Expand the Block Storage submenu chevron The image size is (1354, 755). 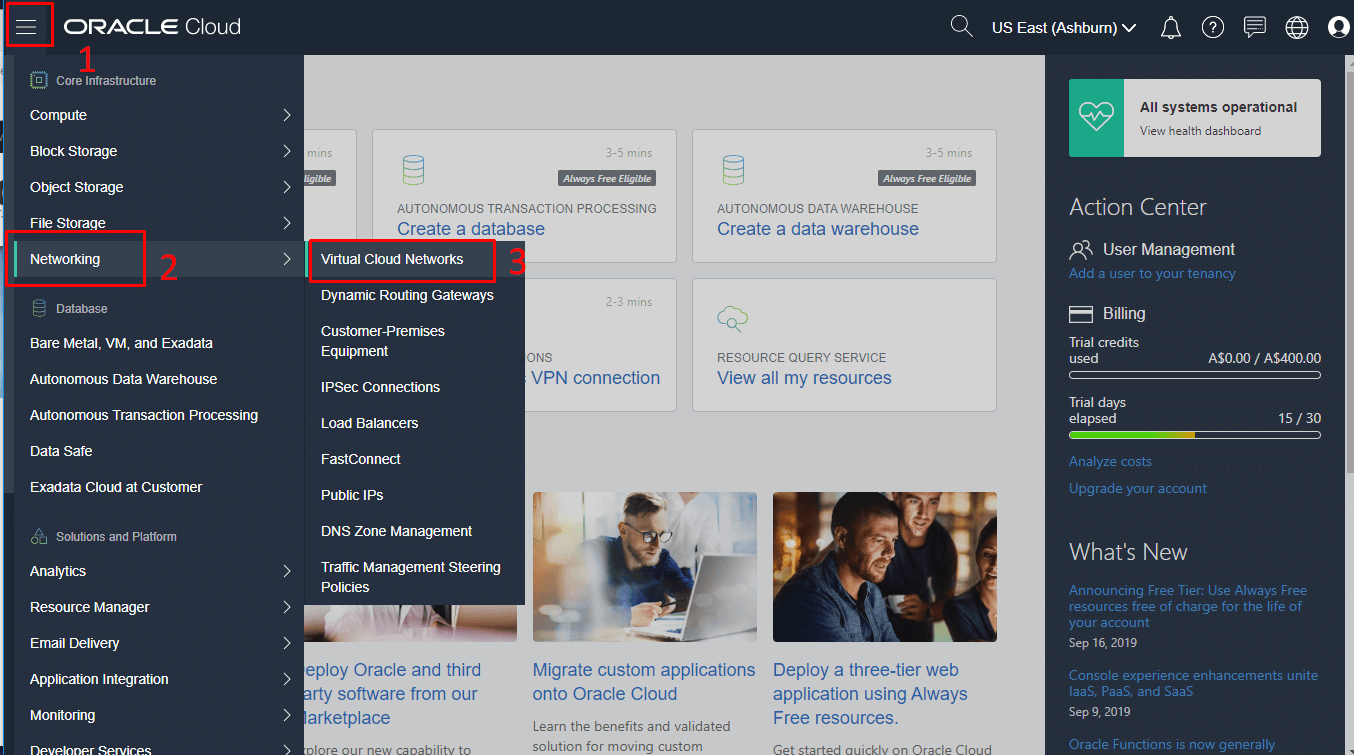287,151
